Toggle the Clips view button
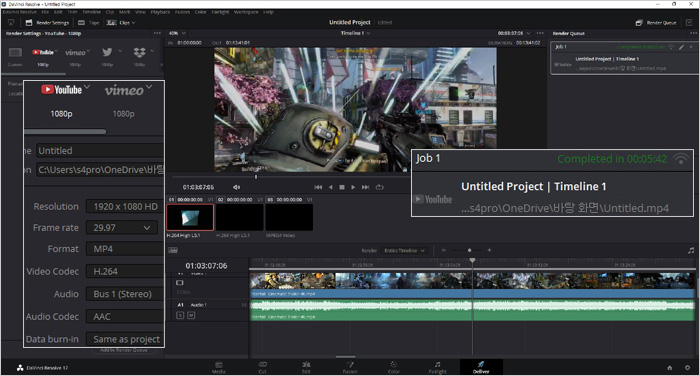 pos(118,22)
